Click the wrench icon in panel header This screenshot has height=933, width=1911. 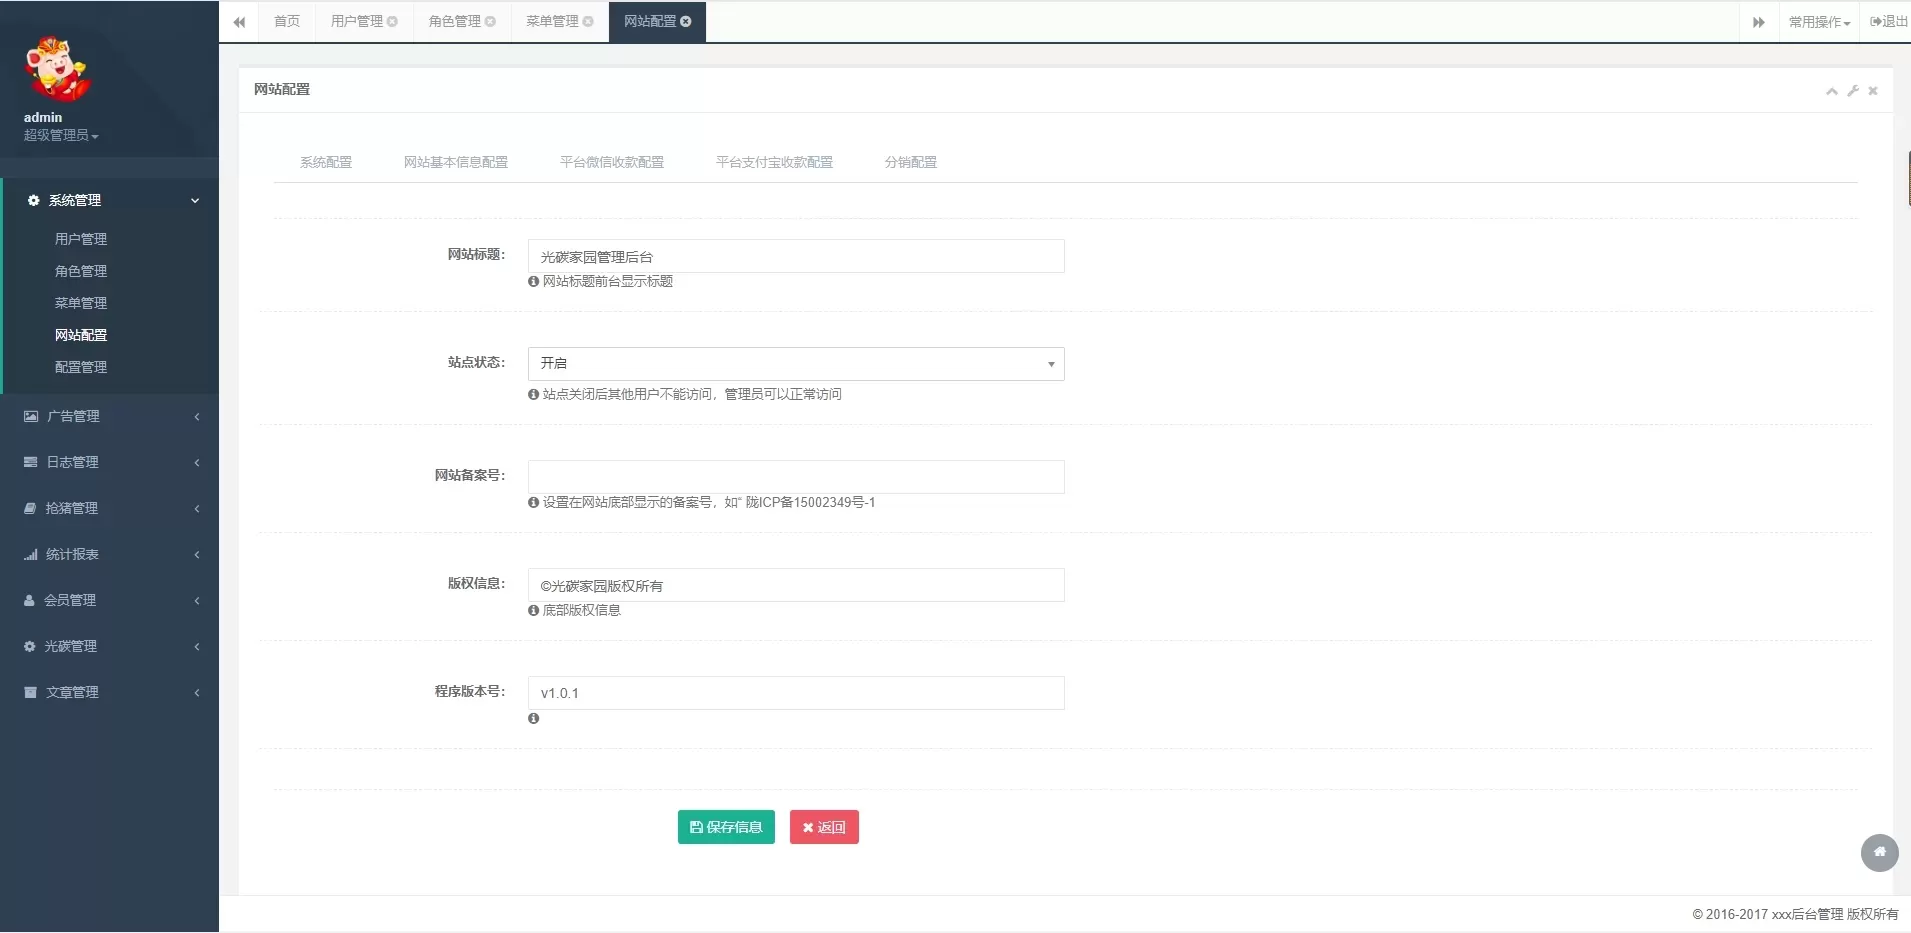point(1853,90)
